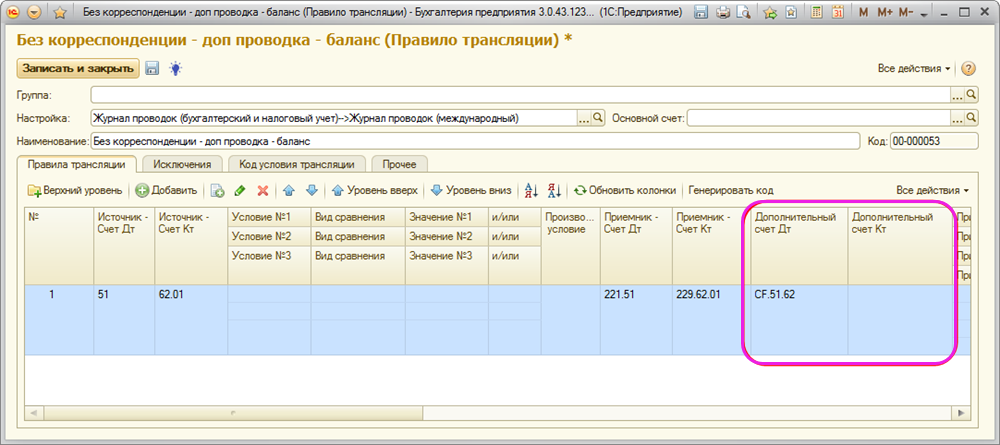The image size is (1000, 445).
Task: Click the green pencil edit row icon
Action: (x=240, y=190)
